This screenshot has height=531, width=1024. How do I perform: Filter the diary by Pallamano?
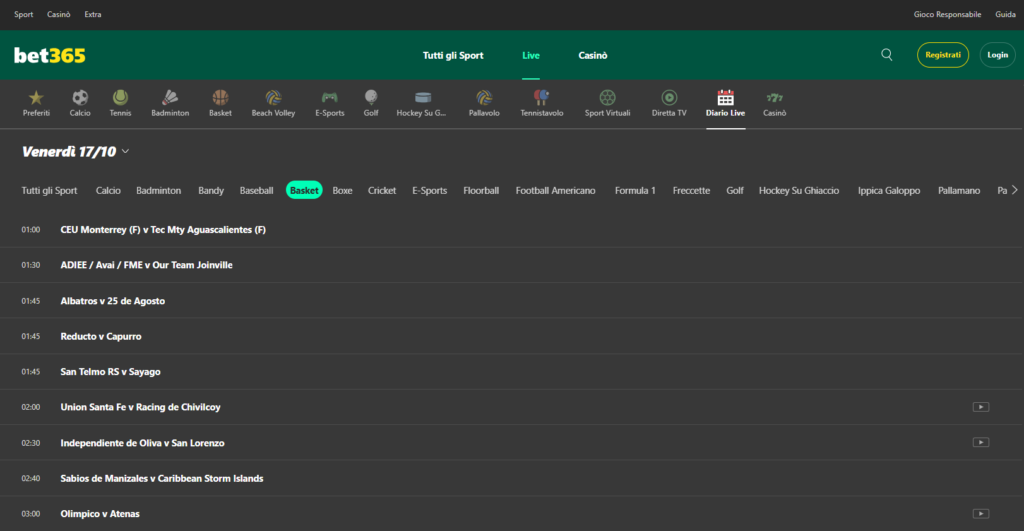959,191
